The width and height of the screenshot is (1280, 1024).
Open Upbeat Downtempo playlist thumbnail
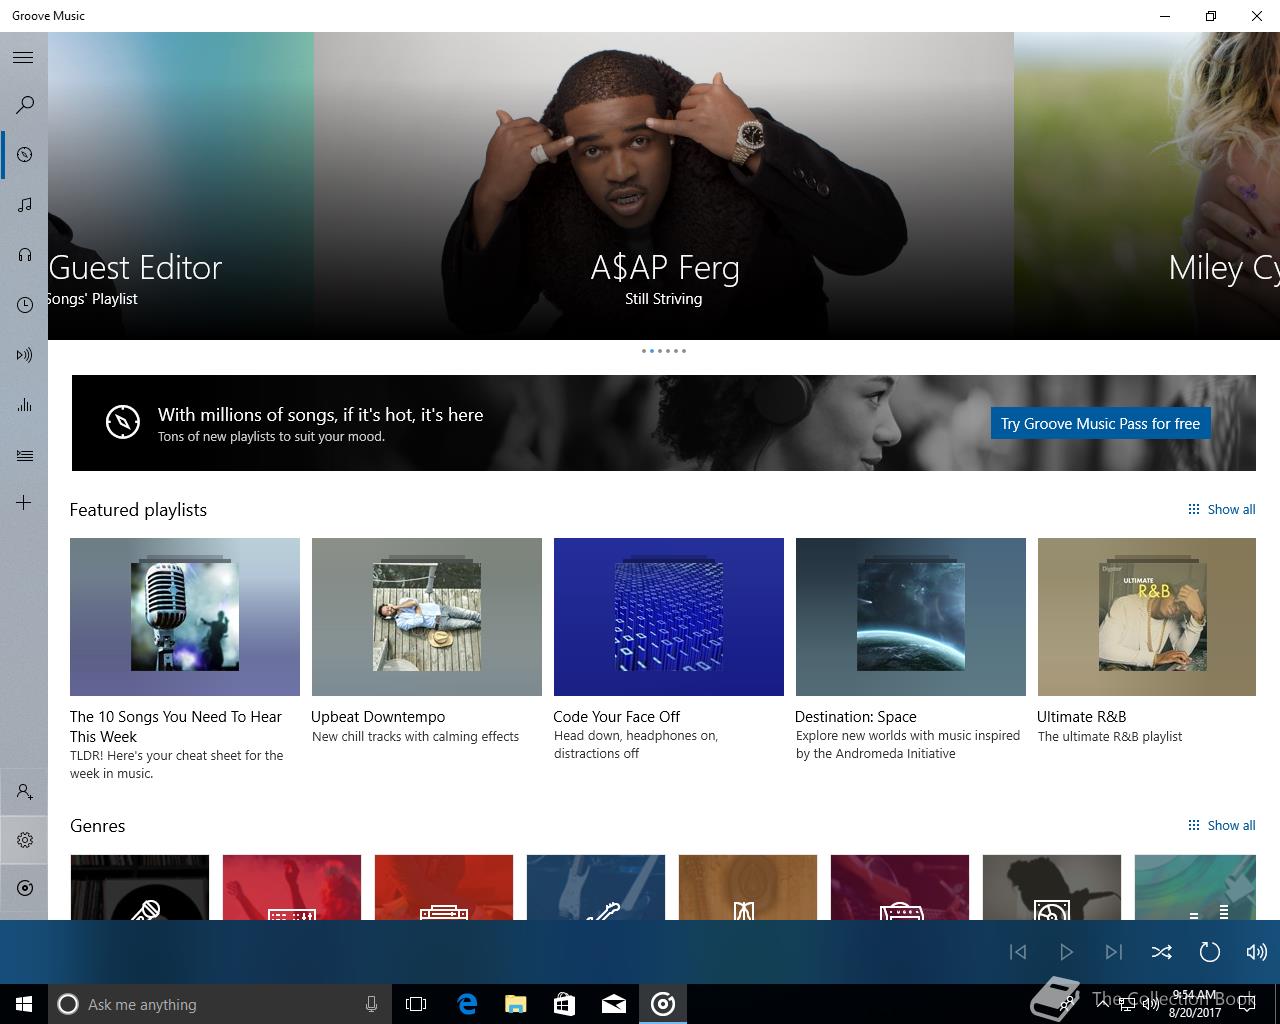tap(427, 617)
